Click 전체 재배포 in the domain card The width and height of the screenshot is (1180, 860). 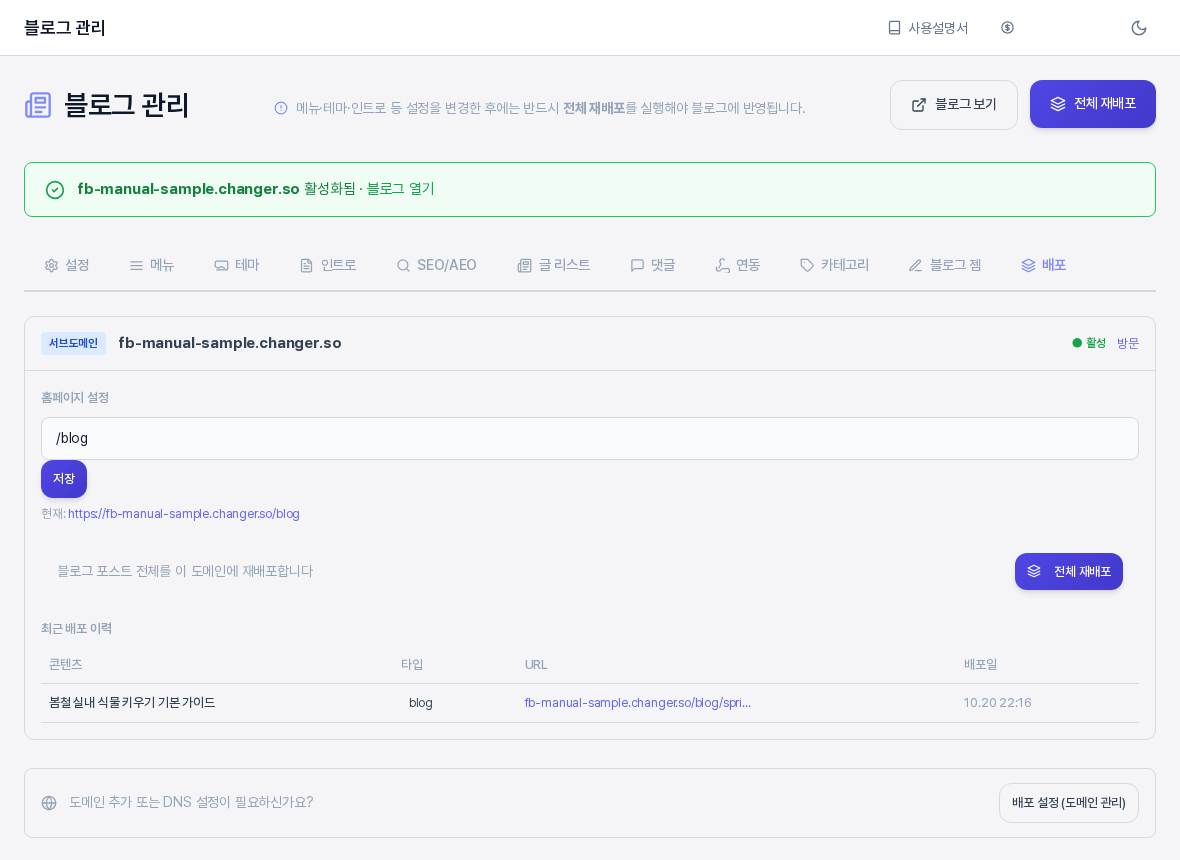coord(1069,572)
